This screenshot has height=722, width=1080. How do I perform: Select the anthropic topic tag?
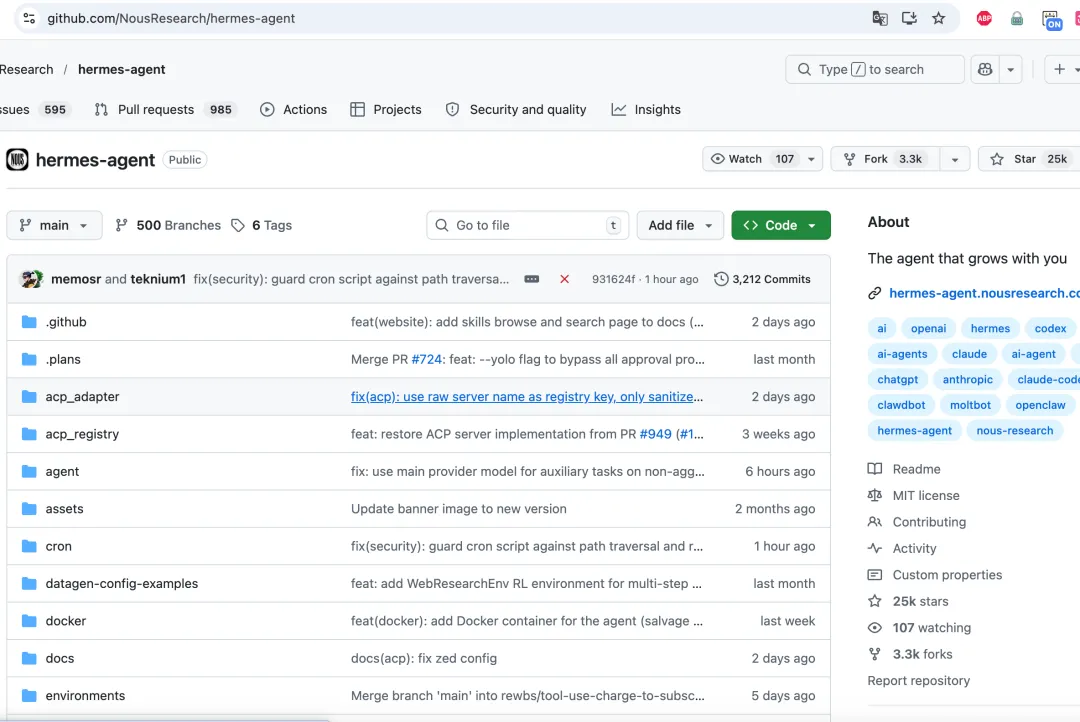tap(967, 380)
